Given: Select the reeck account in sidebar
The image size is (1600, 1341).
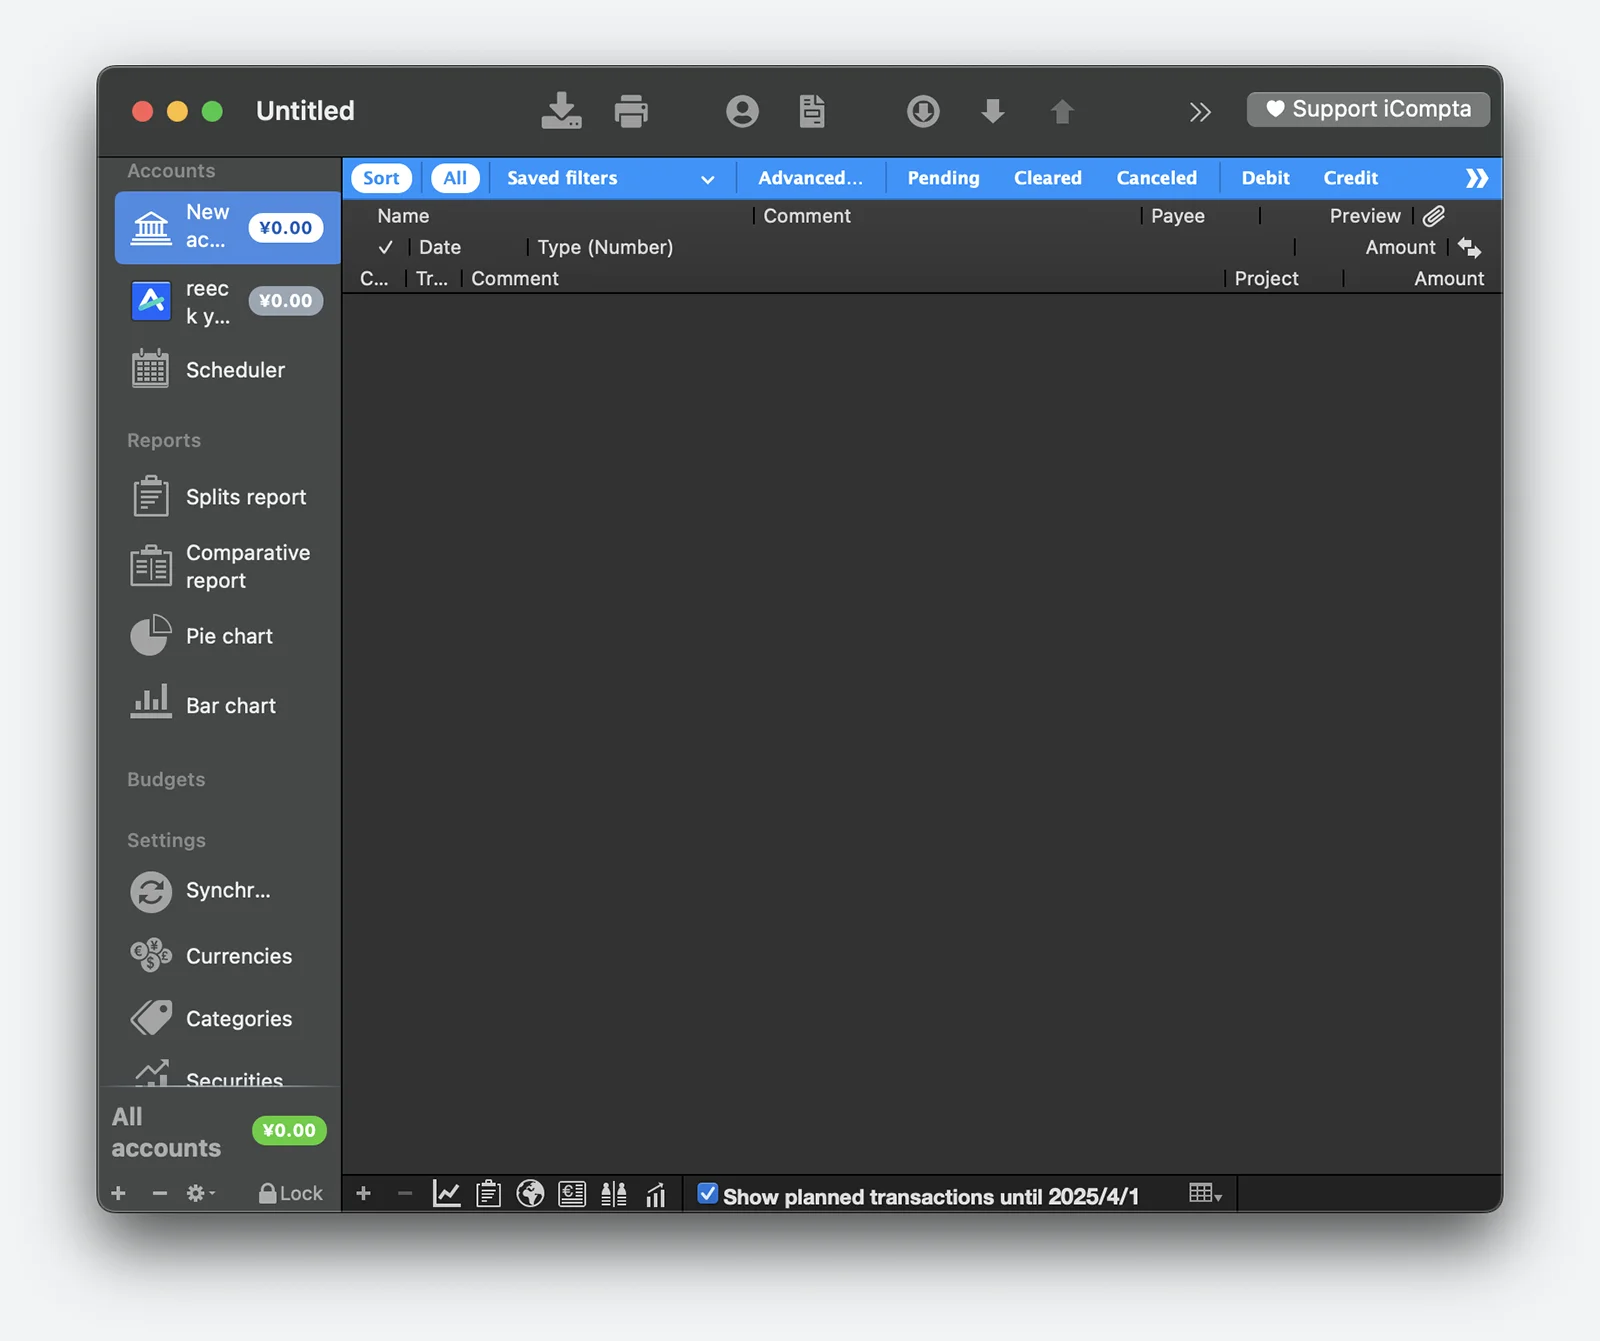Looking at the screenshot, I should (228, 301).
